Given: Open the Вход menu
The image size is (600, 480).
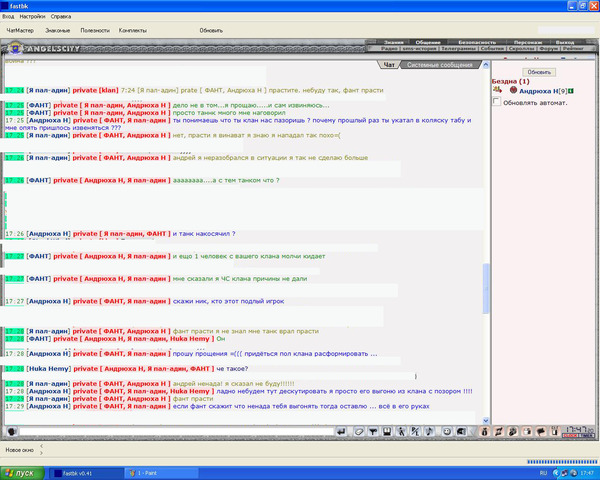Looking at the screenshot, I should click(x=8, y=16).
